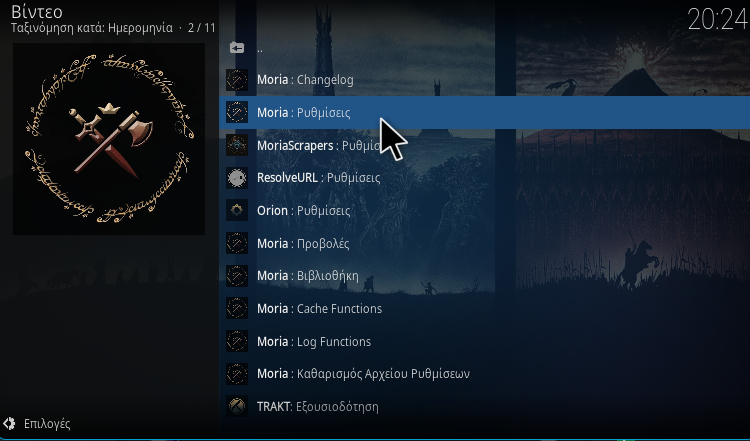
Task: Open Orion : Ρυθμίσεις entry
Action: [485, 210]
